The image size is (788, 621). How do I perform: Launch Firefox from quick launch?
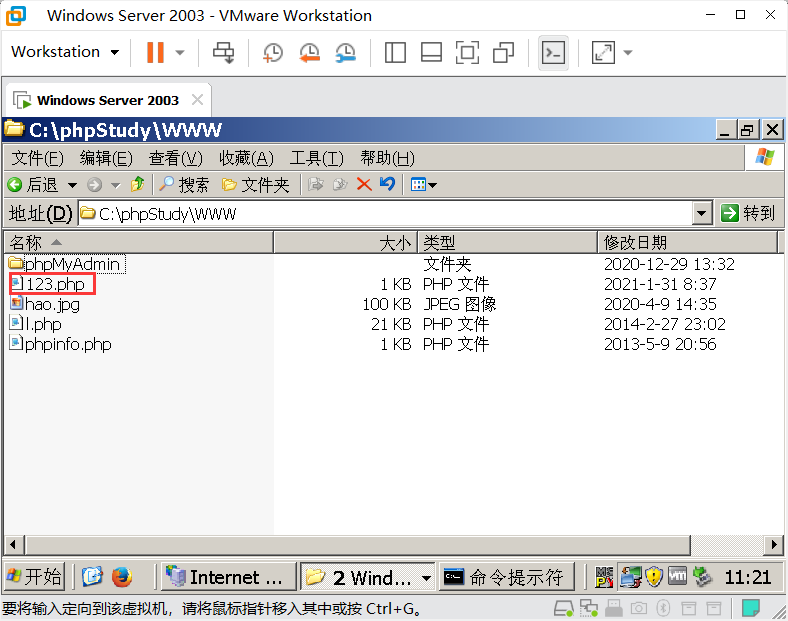122,577
